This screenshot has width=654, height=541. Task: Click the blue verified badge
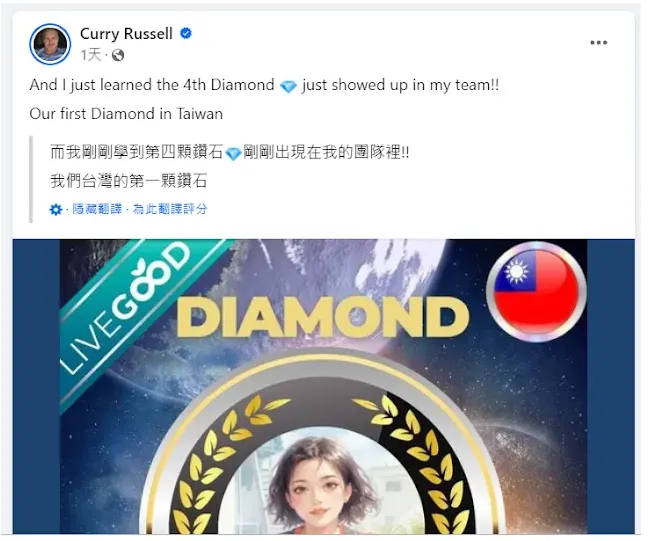click(186, 33)
